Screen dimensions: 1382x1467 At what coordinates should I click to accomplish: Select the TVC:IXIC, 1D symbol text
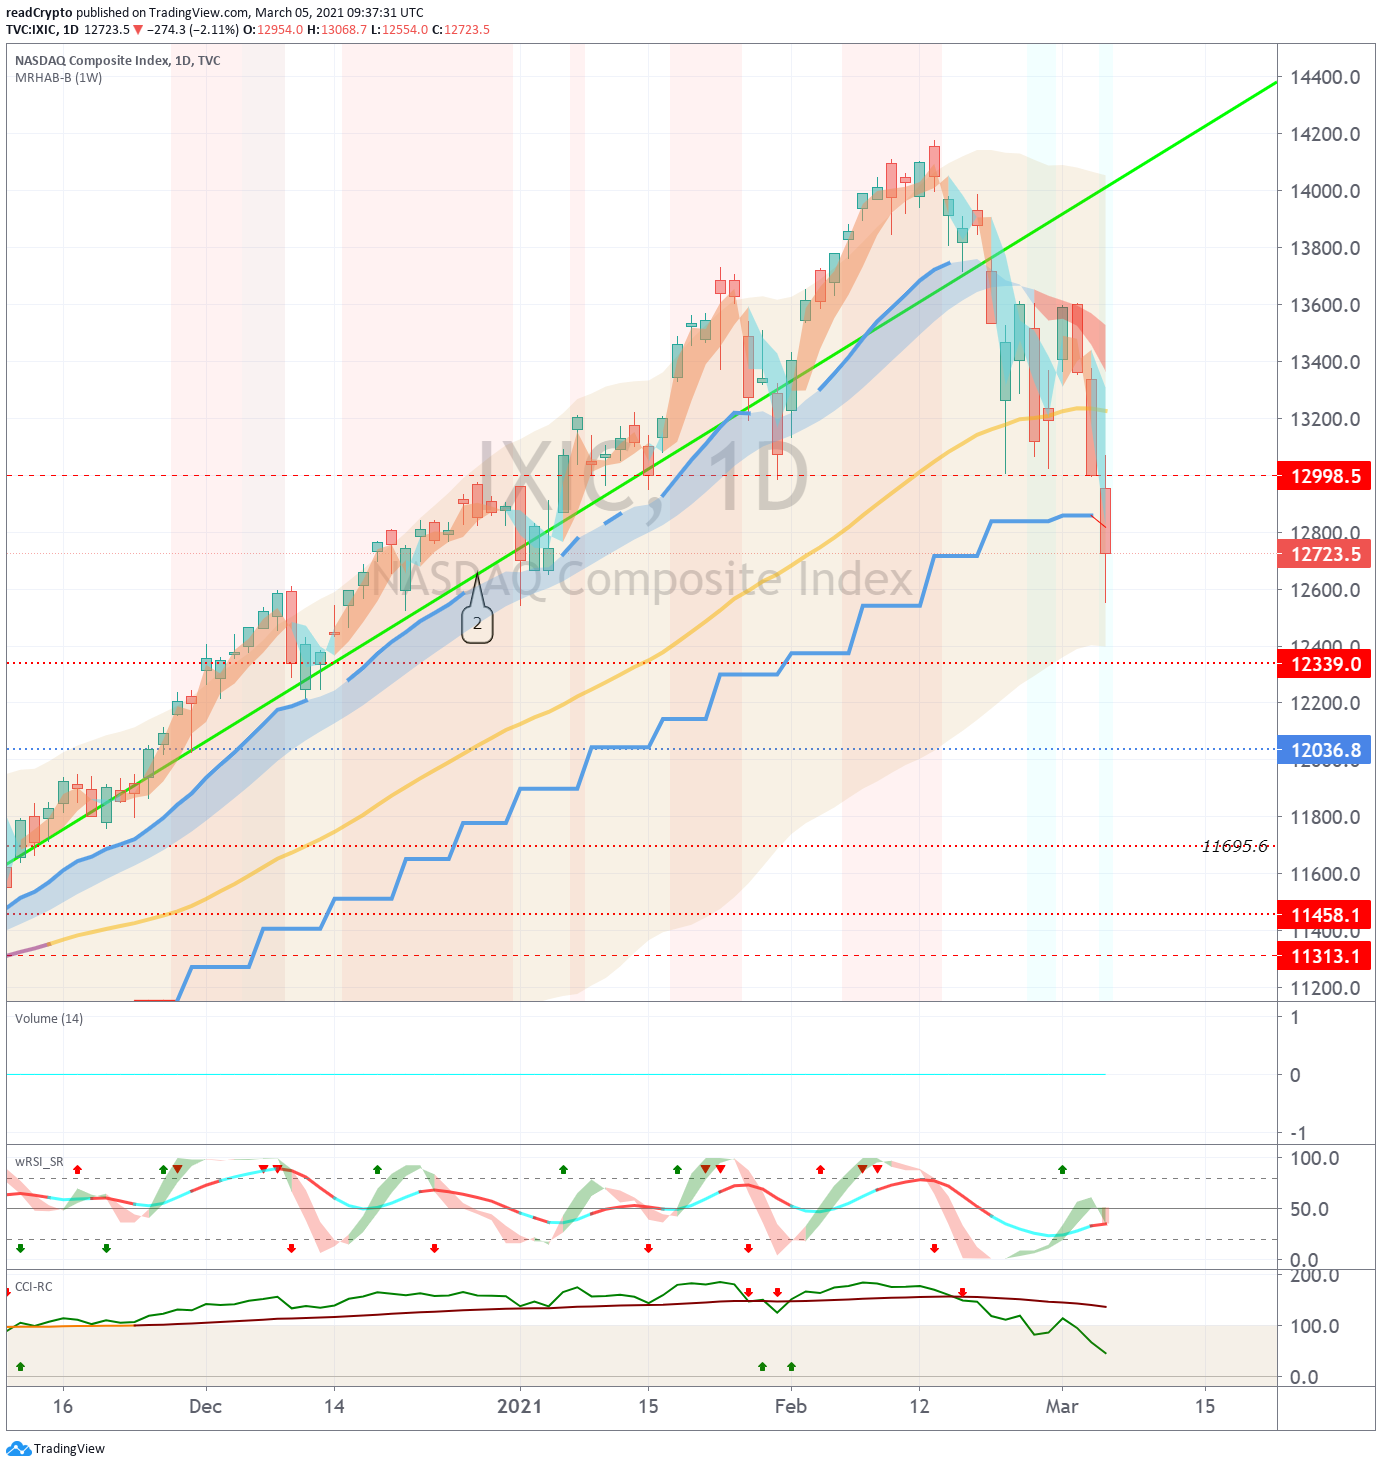pyautogui.click(x=42, y=30)
